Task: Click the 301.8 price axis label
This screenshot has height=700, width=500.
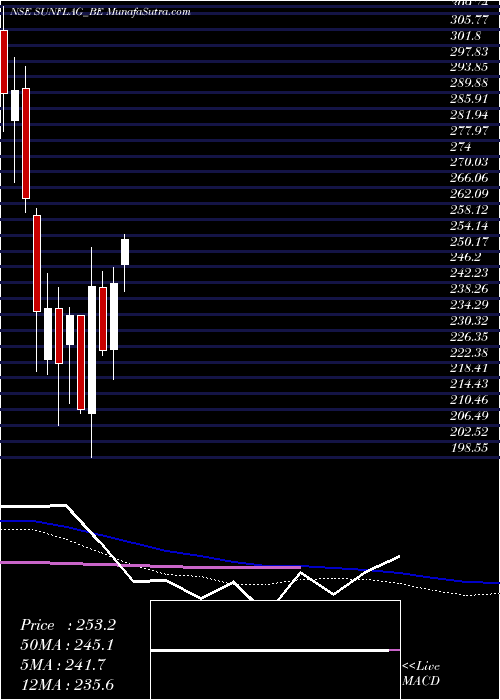Action: (466, 36)
